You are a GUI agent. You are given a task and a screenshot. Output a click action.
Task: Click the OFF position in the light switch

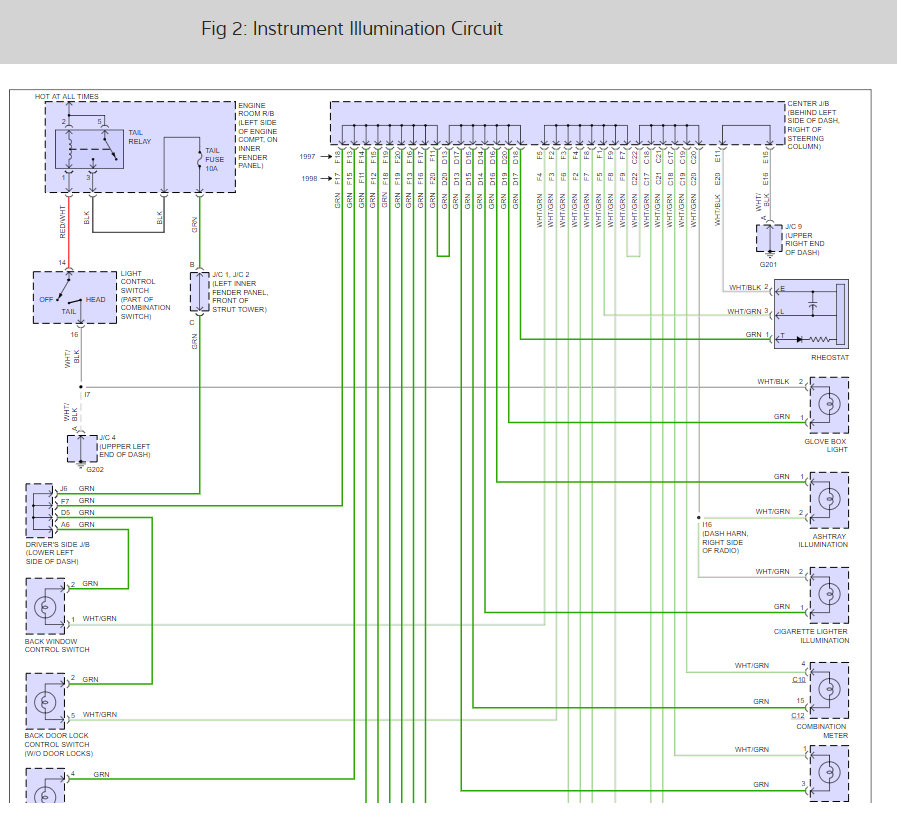46,299
